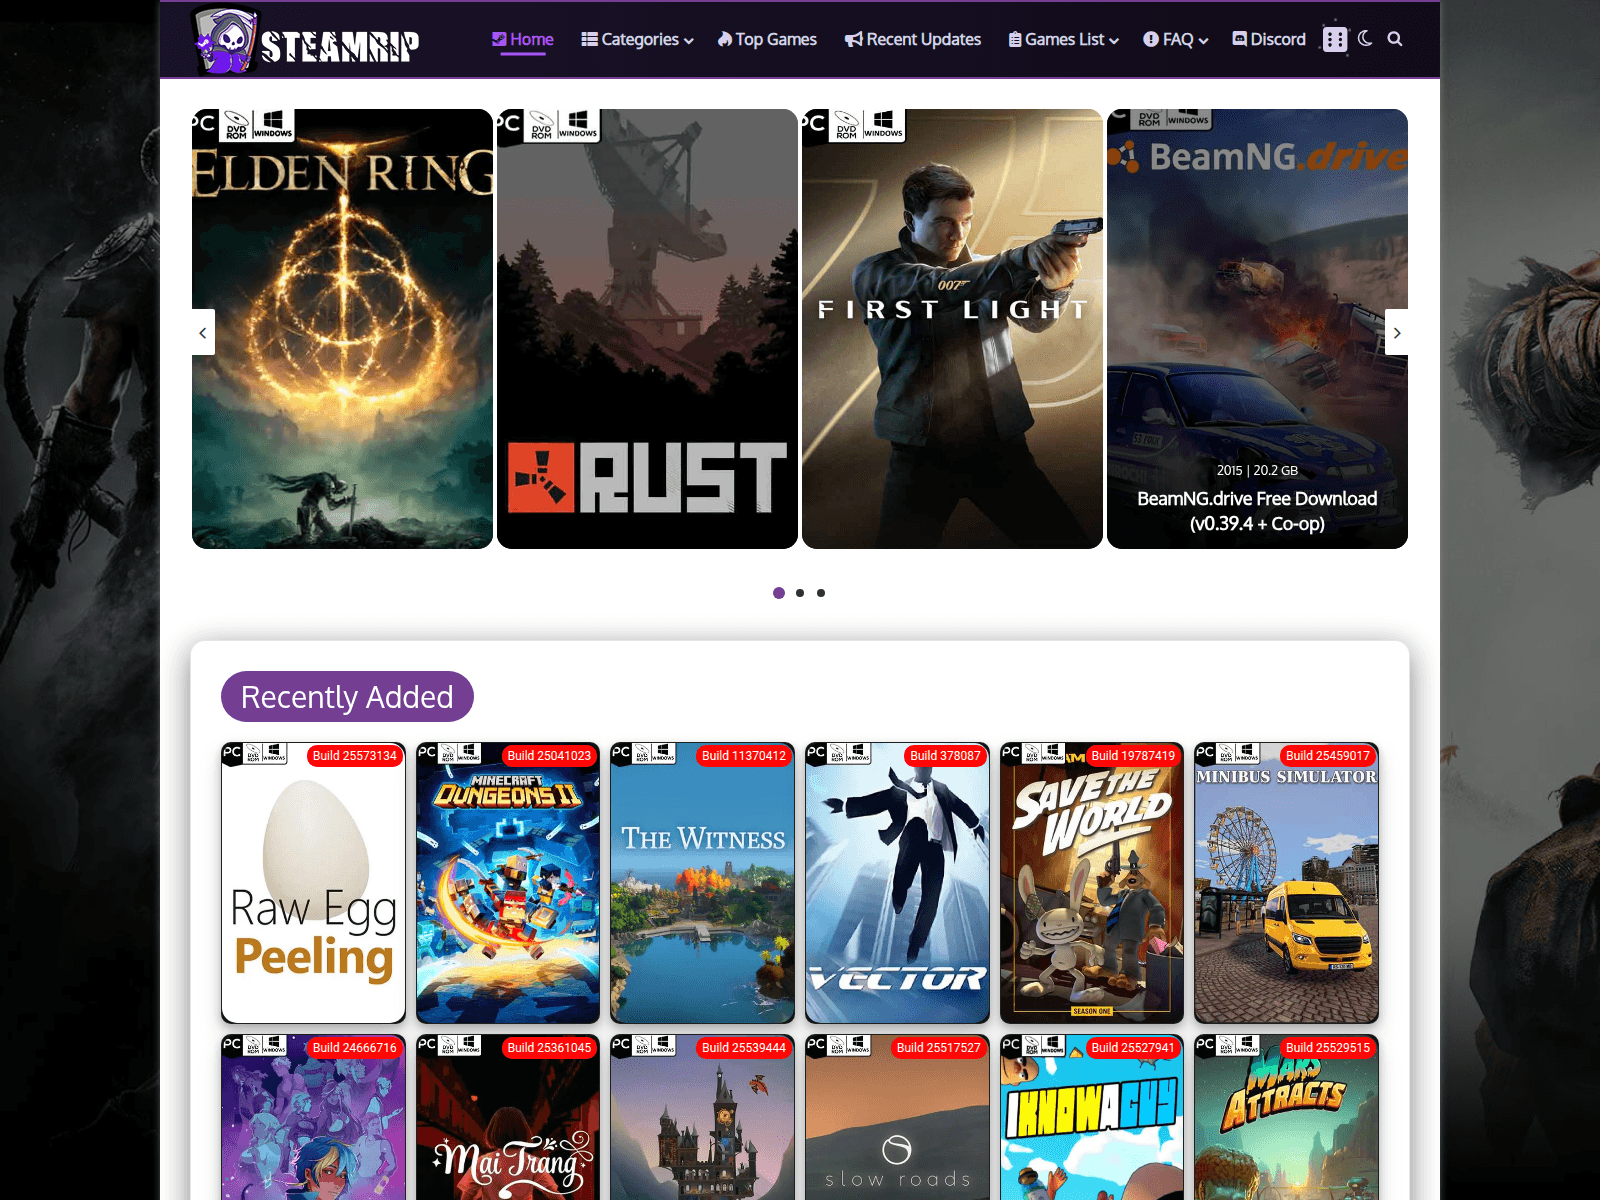Screen dimensions: 1600x1200
Task: Show next slide with right arrow
Action: click(x=1397, y=333)
